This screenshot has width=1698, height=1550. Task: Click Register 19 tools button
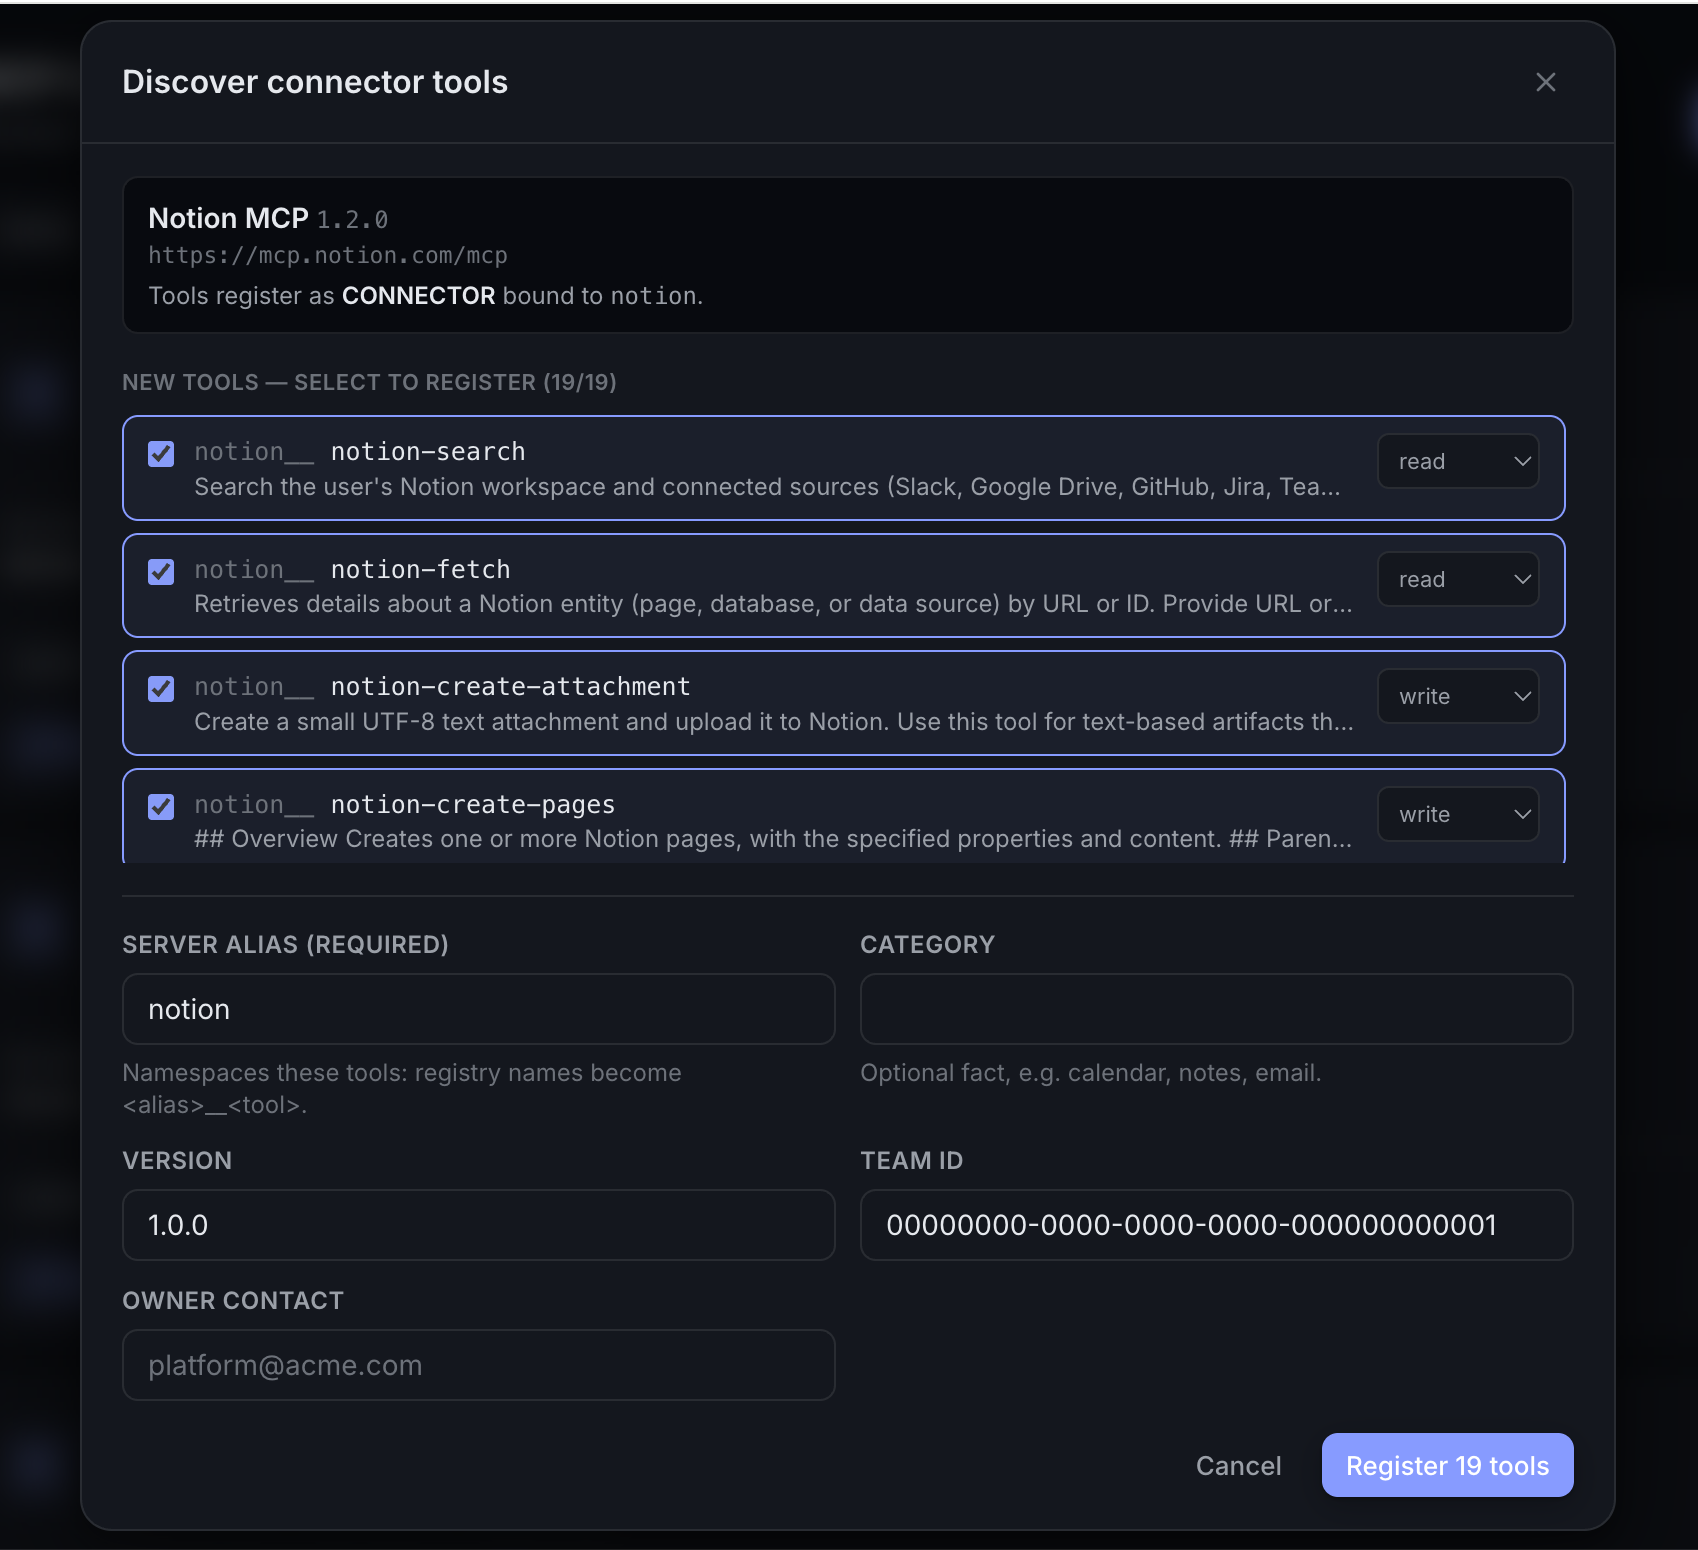pyautogui.click(x=1447, y=1465)
